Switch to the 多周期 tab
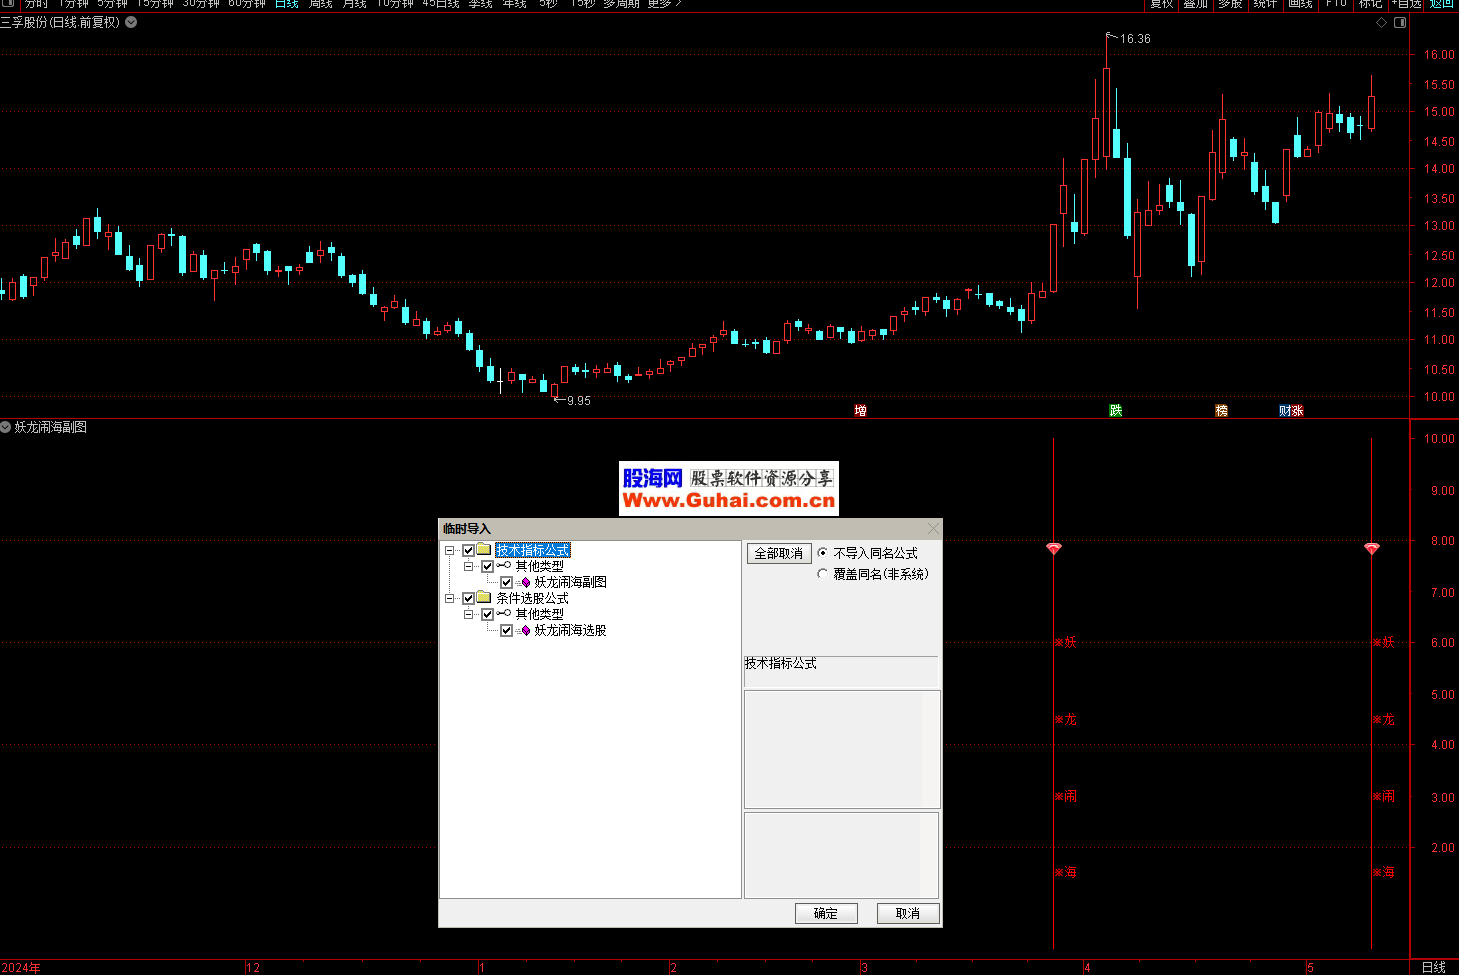1459x975 pixels. [621, 4]
